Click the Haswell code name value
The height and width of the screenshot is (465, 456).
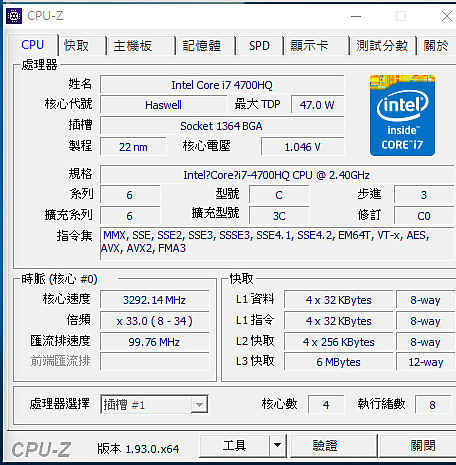163,105
